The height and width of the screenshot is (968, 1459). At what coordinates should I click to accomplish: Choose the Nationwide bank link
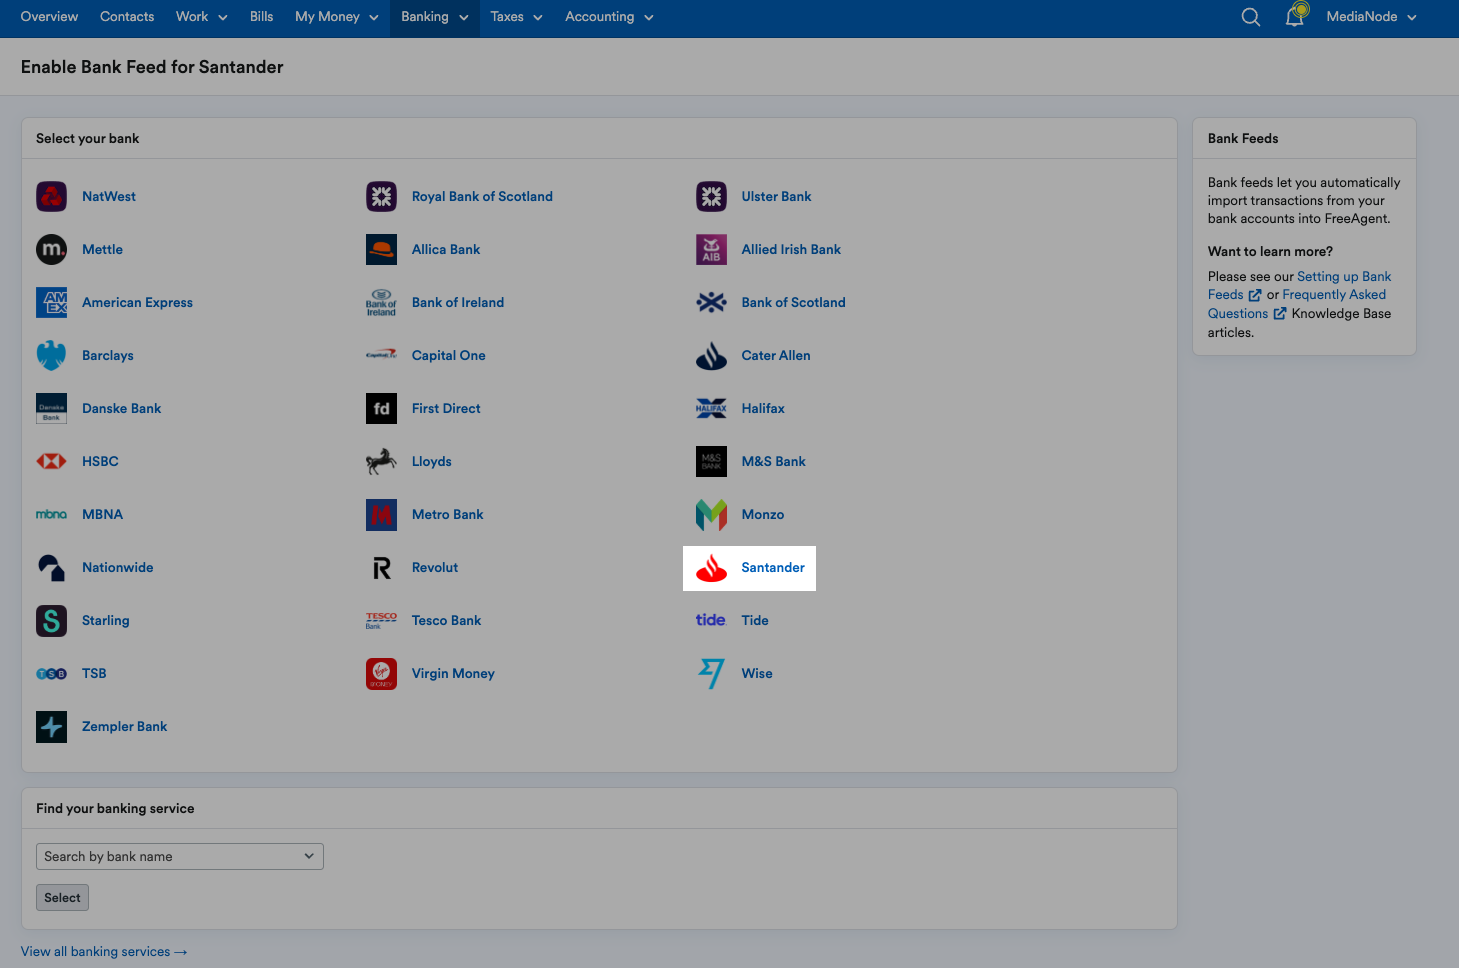tap(118, 568)
